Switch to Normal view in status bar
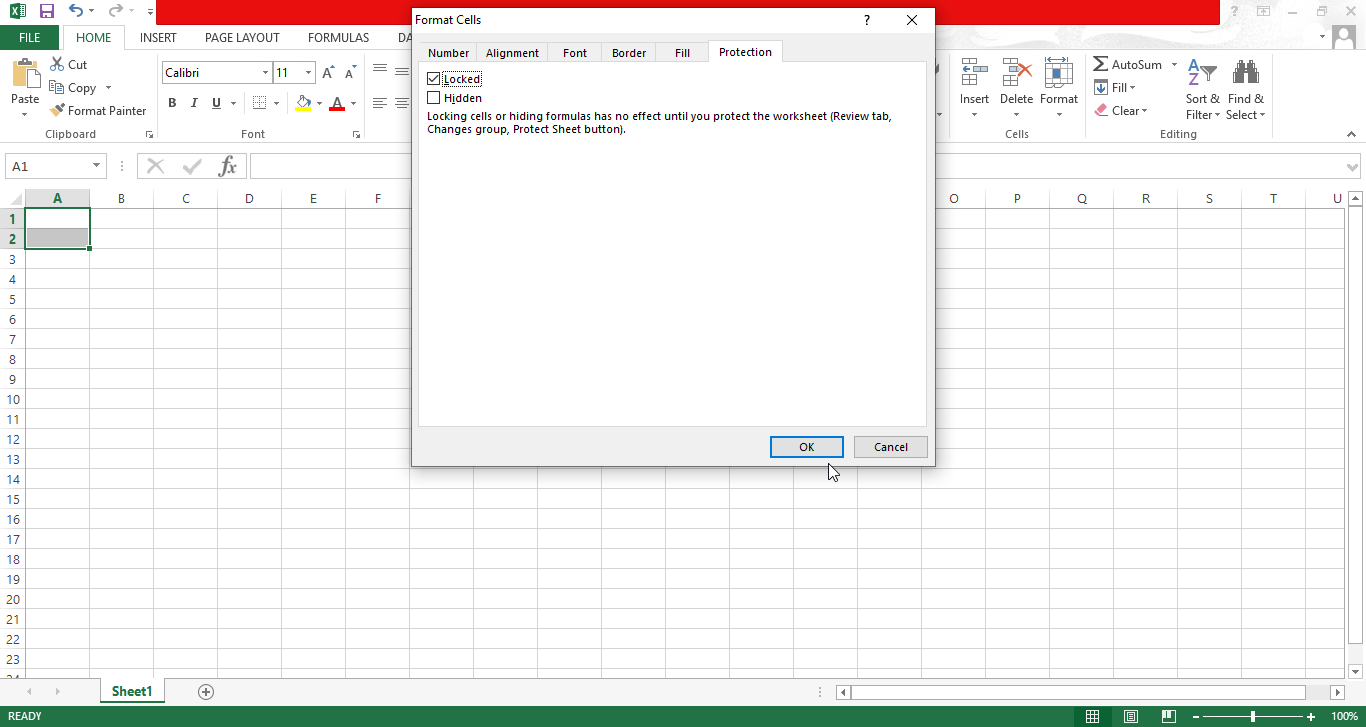Screen dimensions: 1366x727 click(x=1093, y=716)
